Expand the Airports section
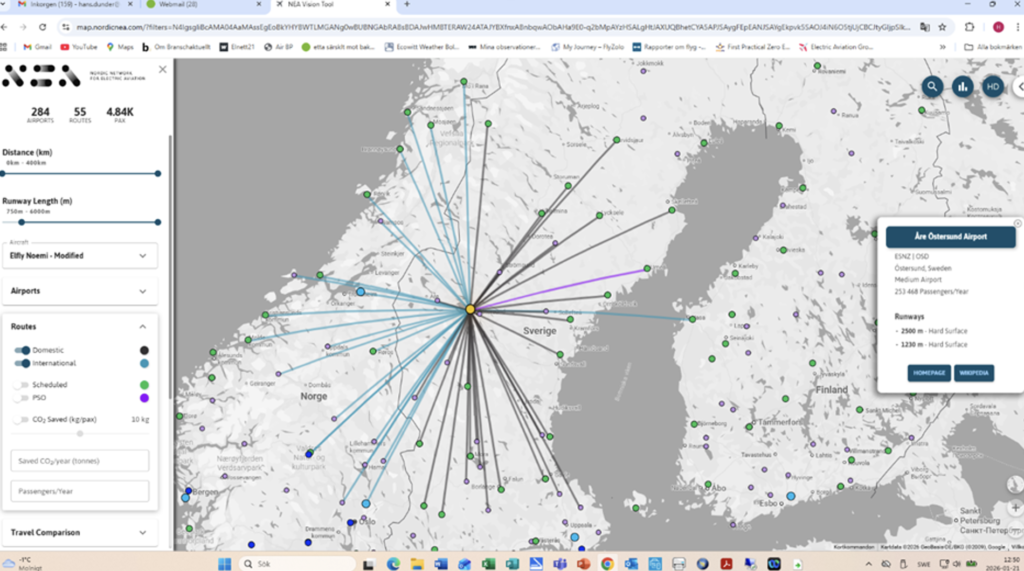This screenshot has height=571, width=1024. (80, 291)
